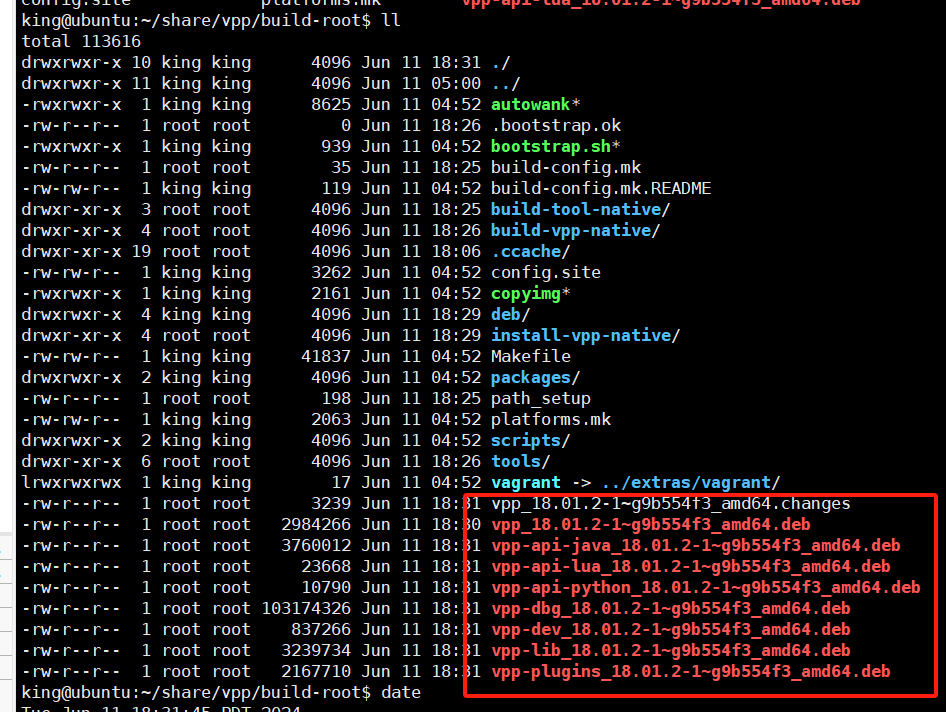This screenshot has height=712, width=946.
Task: Select the copyimg executable name
Action: [x=525, y=294]
